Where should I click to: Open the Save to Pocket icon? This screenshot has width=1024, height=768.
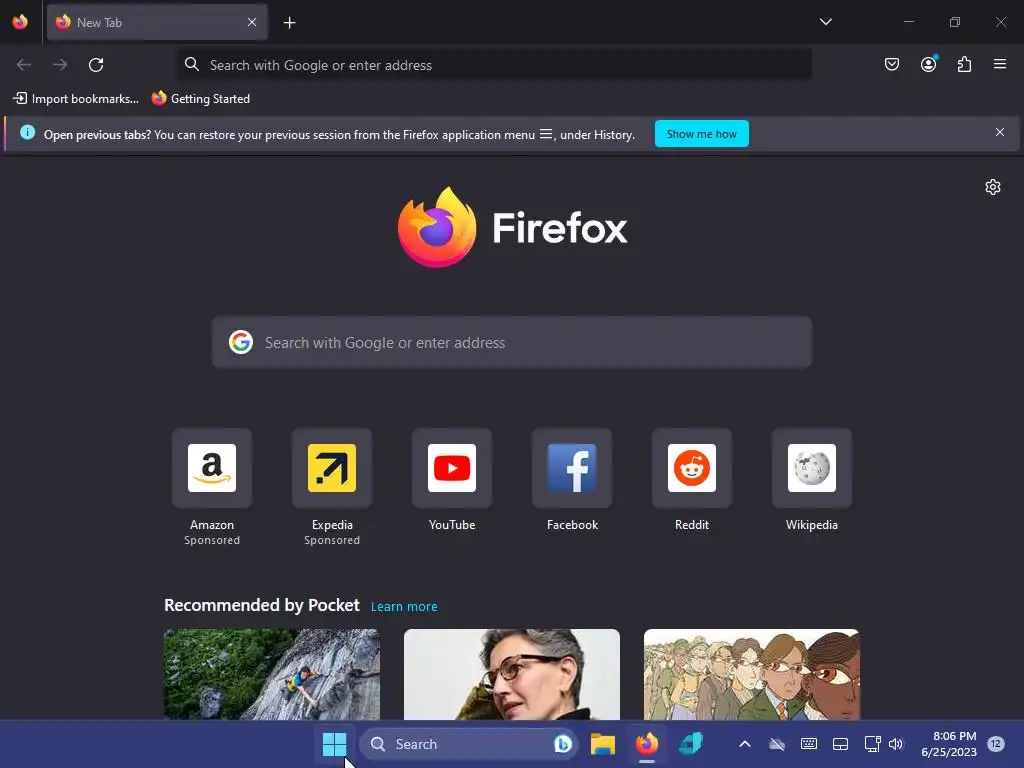891,64
